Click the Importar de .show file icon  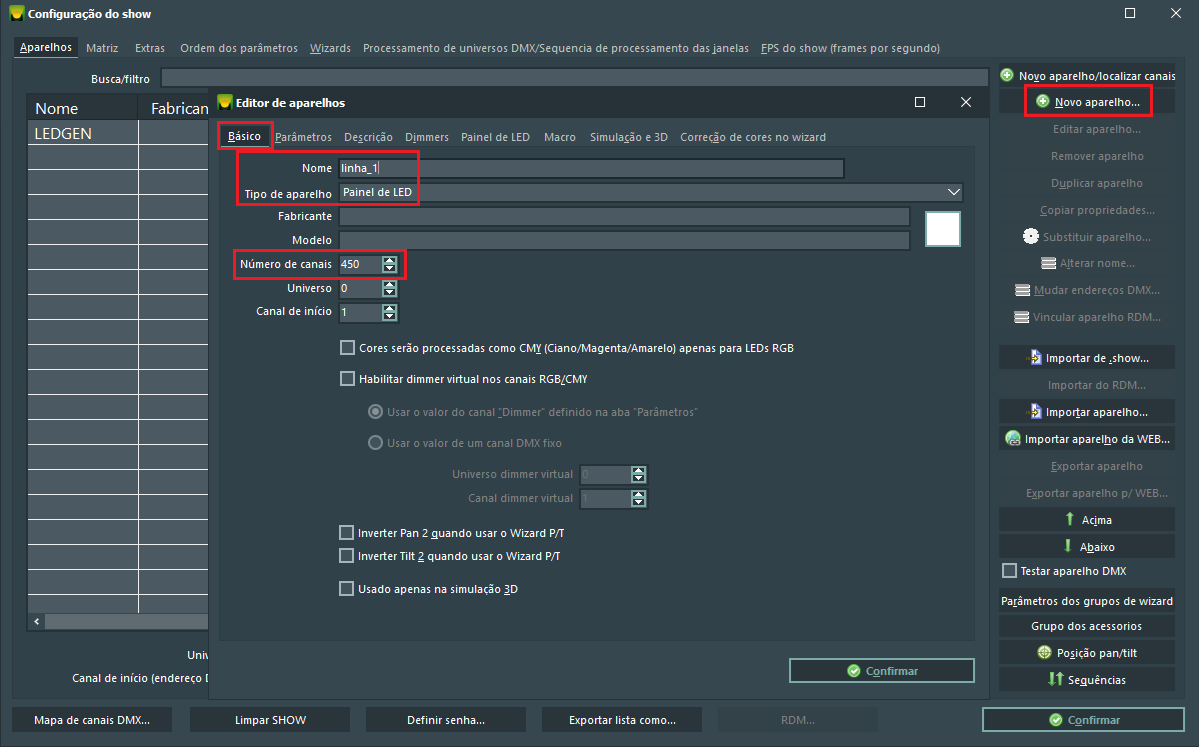(1035, 358)
